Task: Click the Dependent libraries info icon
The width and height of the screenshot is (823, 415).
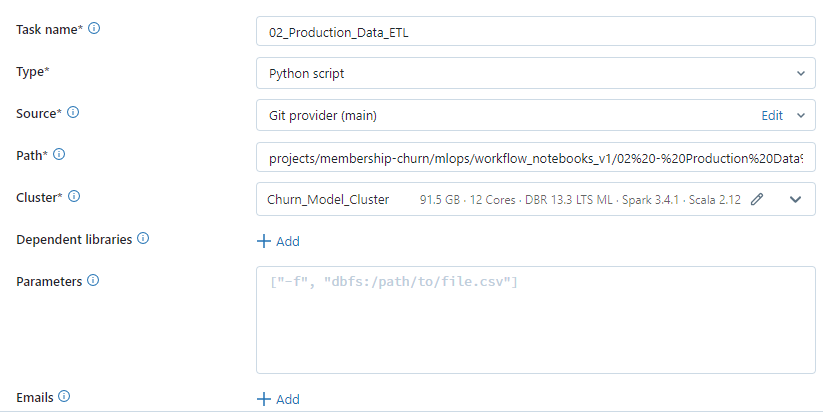Action: 143,239
